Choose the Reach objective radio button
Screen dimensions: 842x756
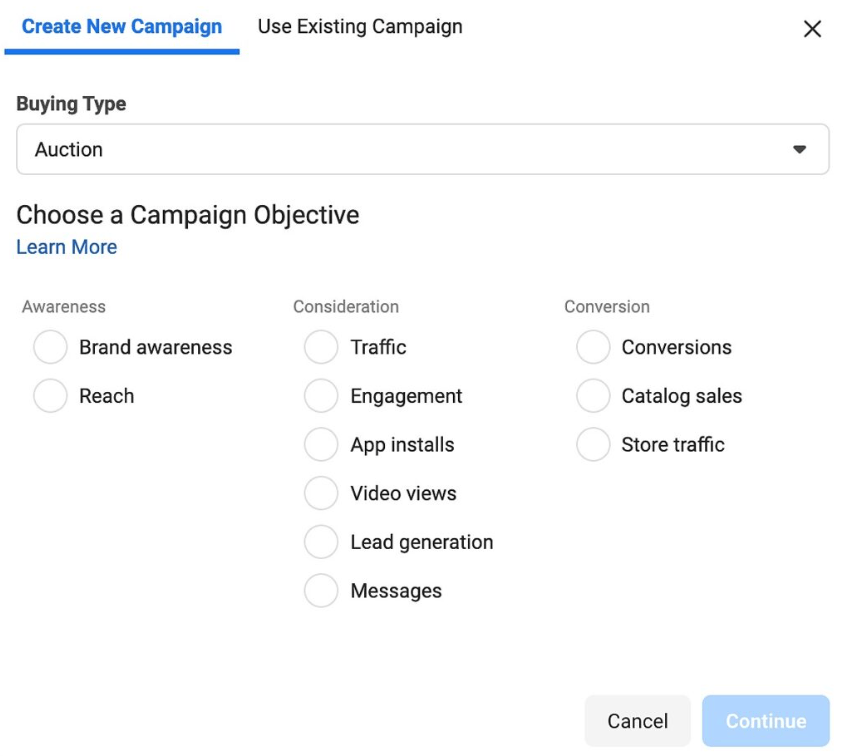pyautogui.click(x=50, y=396)
